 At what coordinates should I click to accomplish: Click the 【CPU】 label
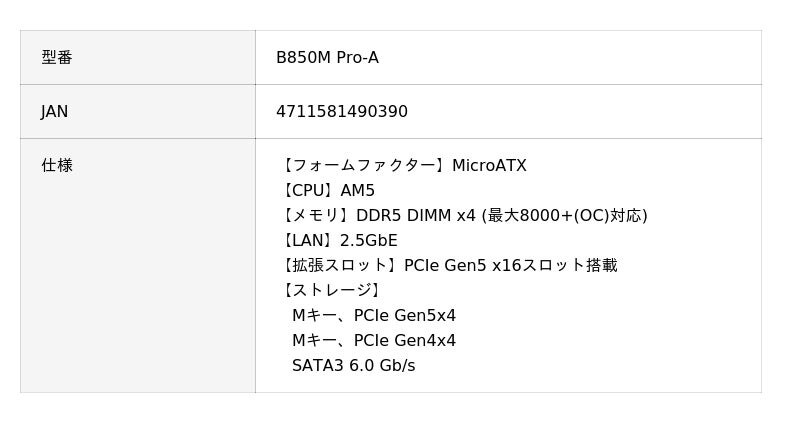pyautogui.click(x=308, y=191)
